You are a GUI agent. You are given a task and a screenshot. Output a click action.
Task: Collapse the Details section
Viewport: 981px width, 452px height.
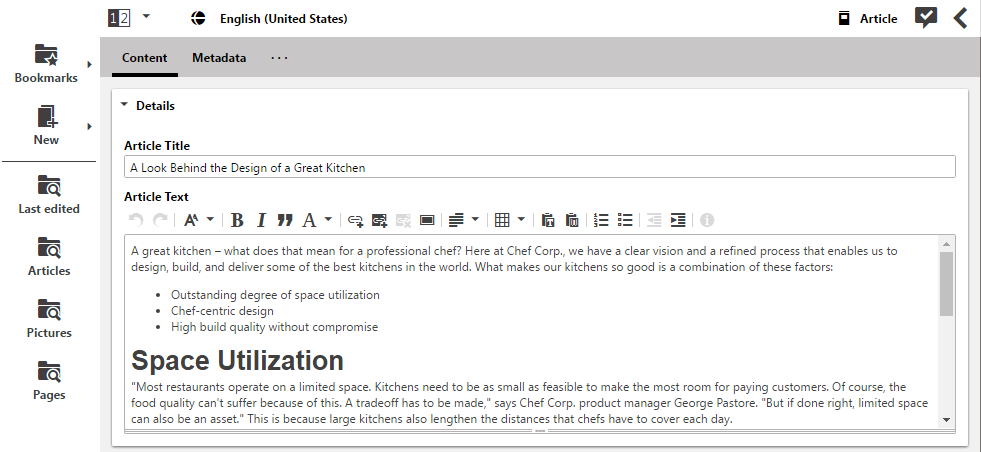pyautogui.click(x=124, y=105)
